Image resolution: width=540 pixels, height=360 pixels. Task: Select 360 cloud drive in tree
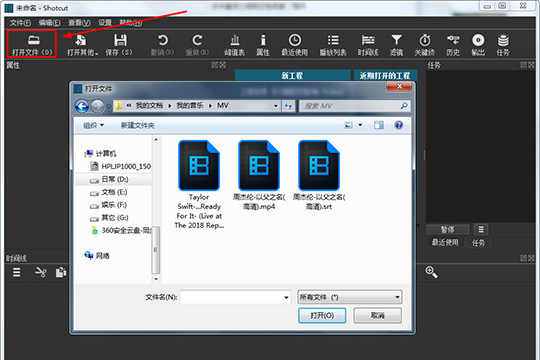click(121, 230)
